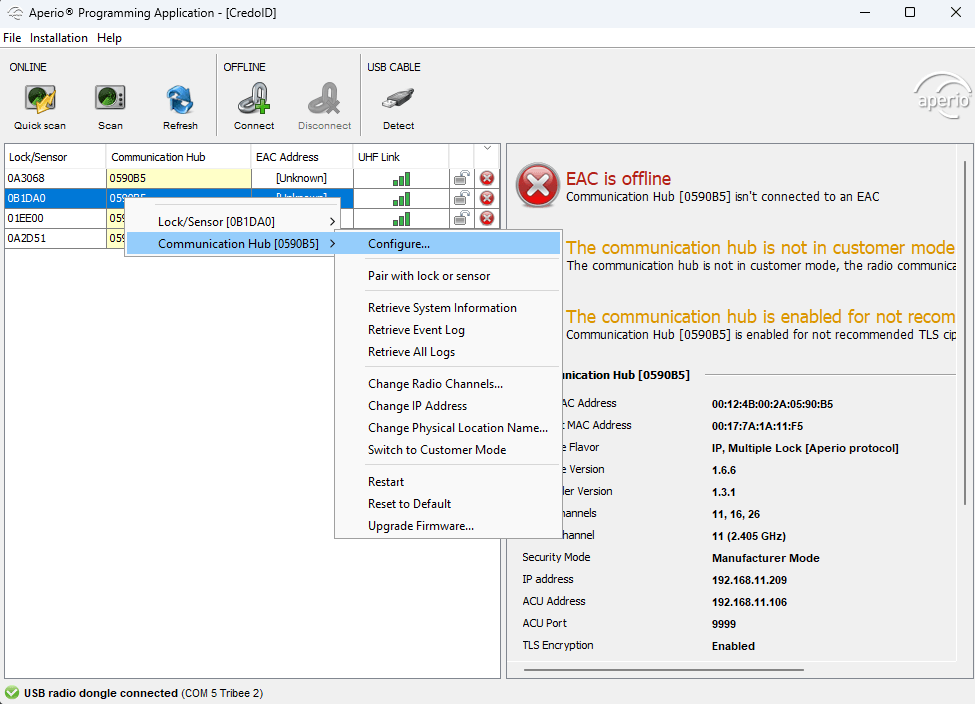Viewport: 975px width, 704px height.
Task: Click the padlock icon in row 0B1DA0
Action: pos(461,198)
